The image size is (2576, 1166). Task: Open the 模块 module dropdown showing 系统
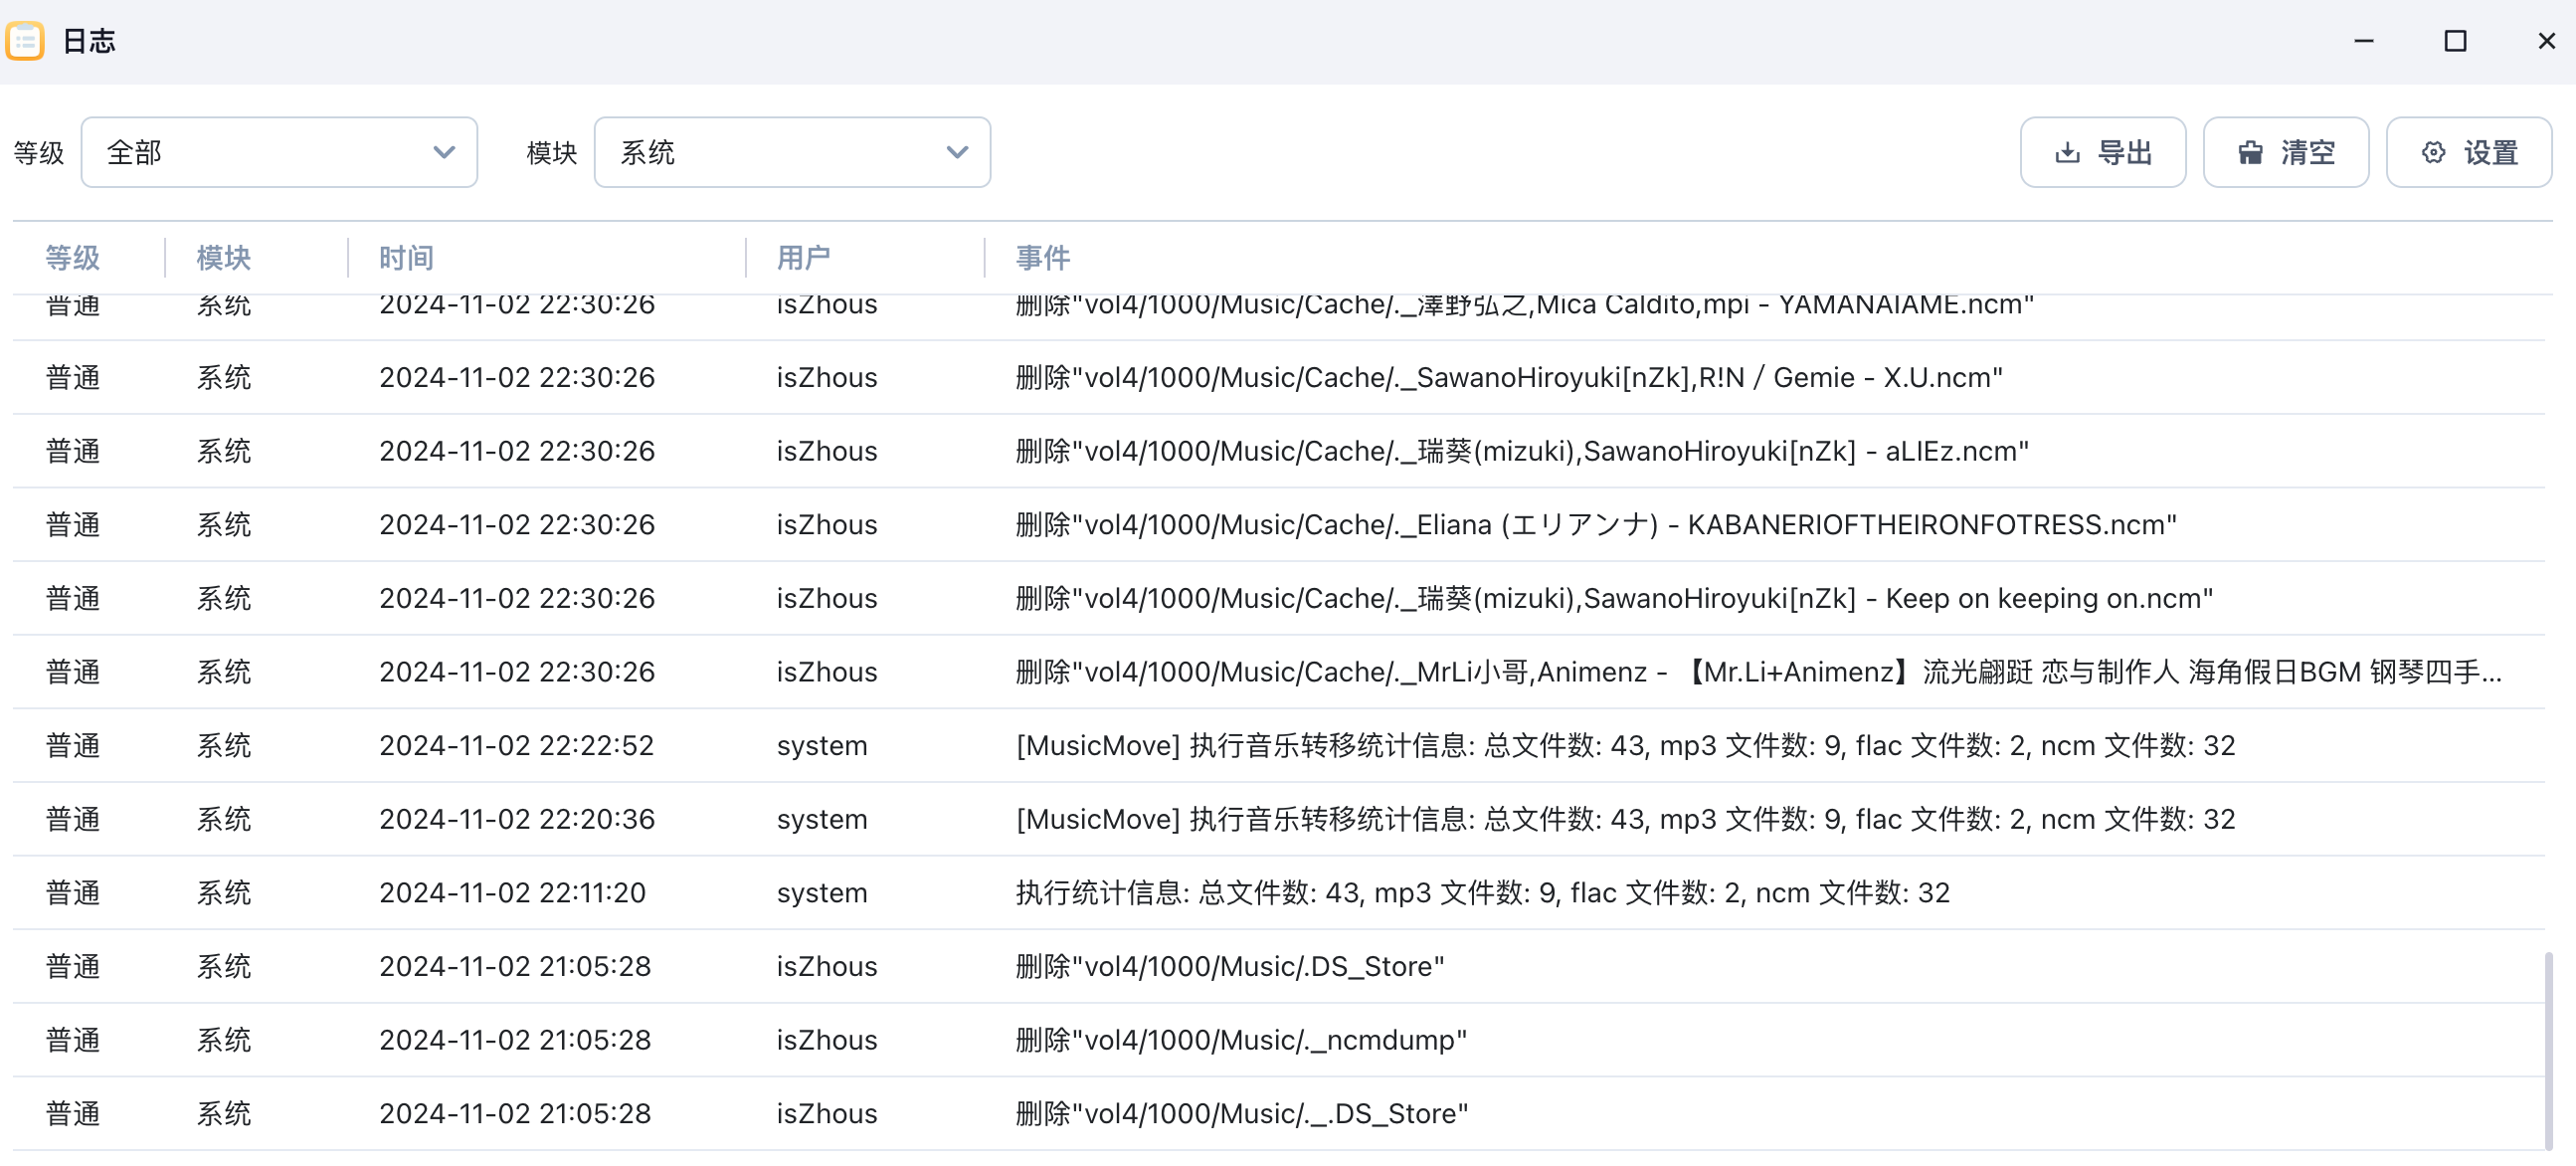click(x=792, y=152)
